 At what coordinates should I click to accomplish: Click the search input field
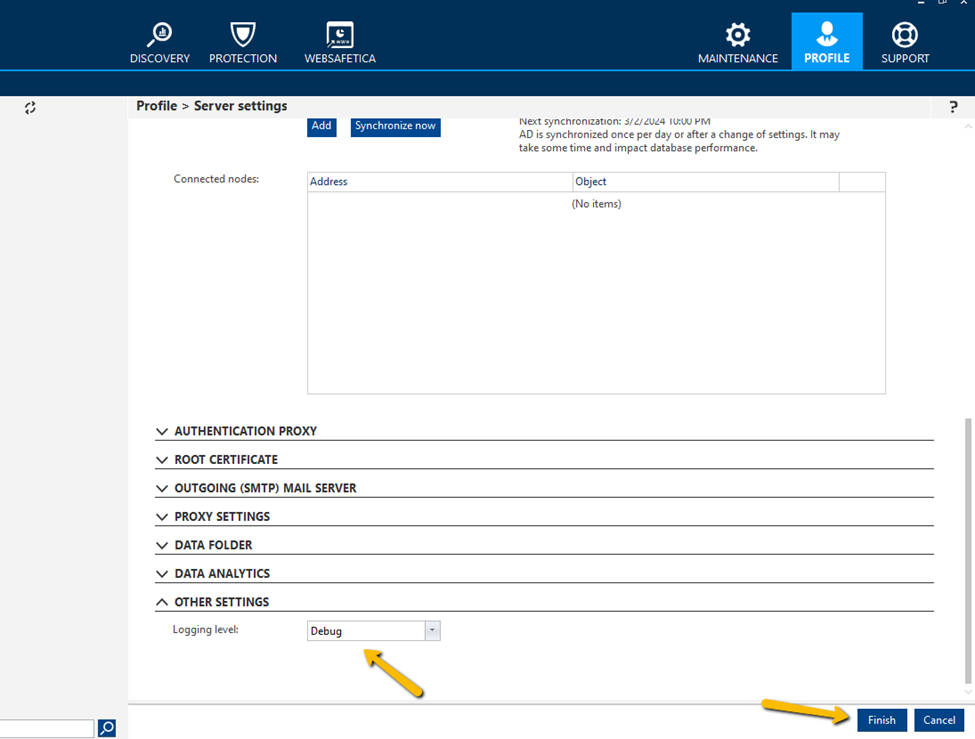coord(46,728)
